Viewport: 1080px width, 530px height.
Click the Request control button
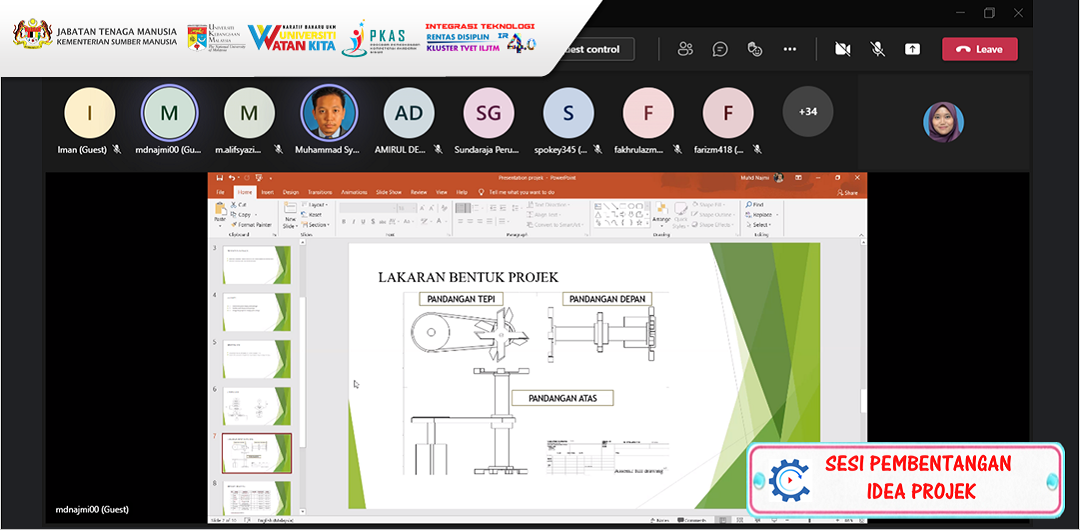pos(600,49)
